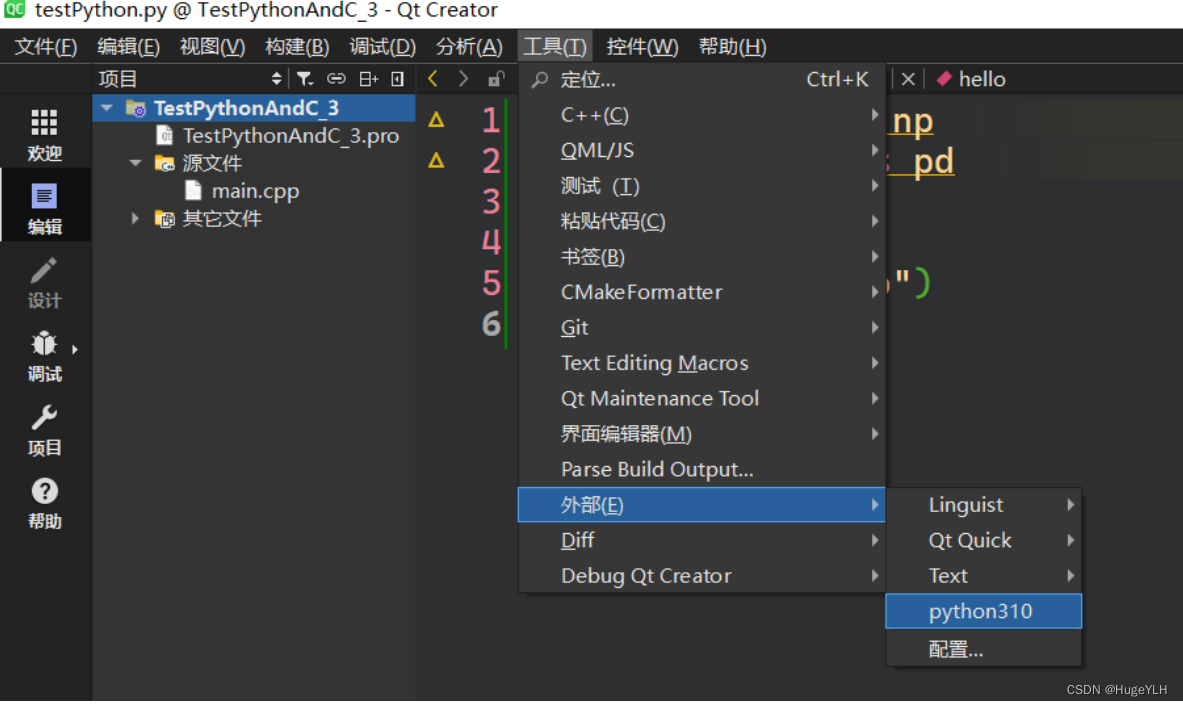Image resolution: width=1183 pixels, height=707 pixels.
Task: Click the filter tree funnel icon
Action: point(305,78)
